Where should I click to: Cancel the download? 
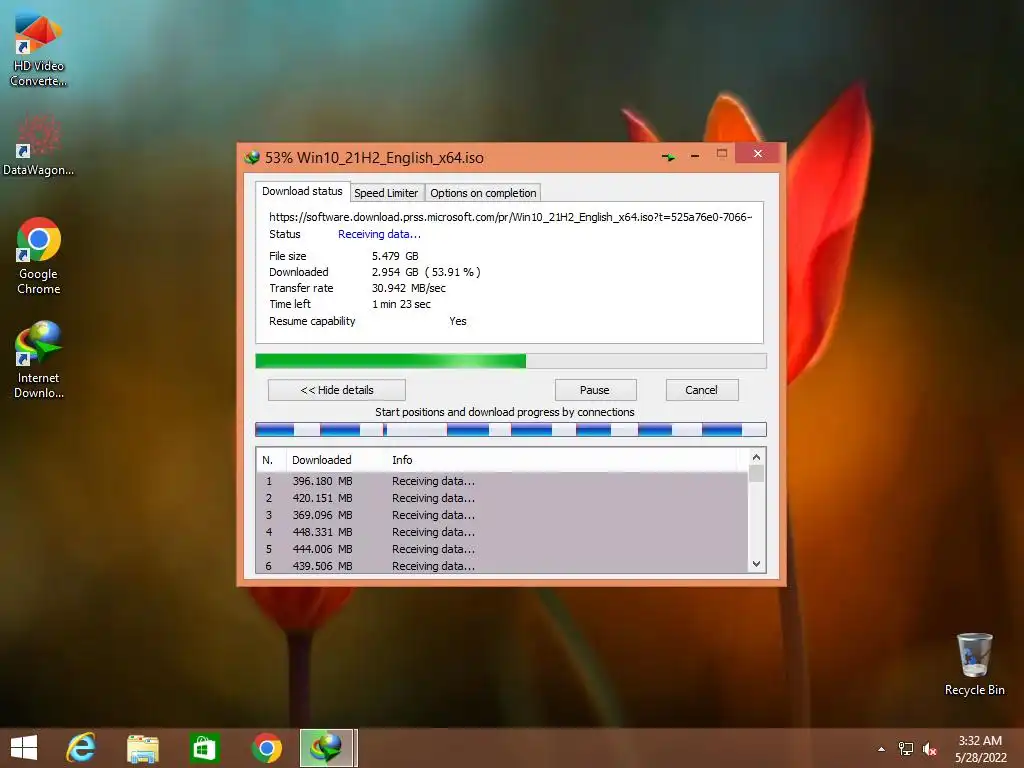702,390
